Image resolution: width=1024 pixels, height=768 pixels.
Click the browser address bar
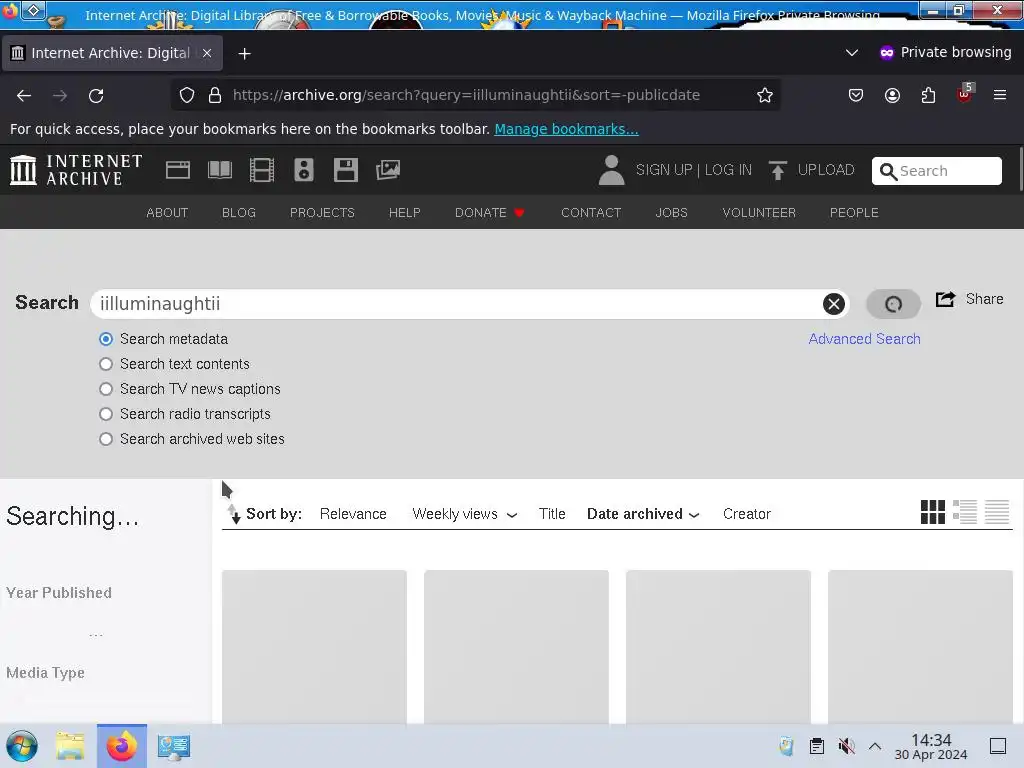click(475, 95)
